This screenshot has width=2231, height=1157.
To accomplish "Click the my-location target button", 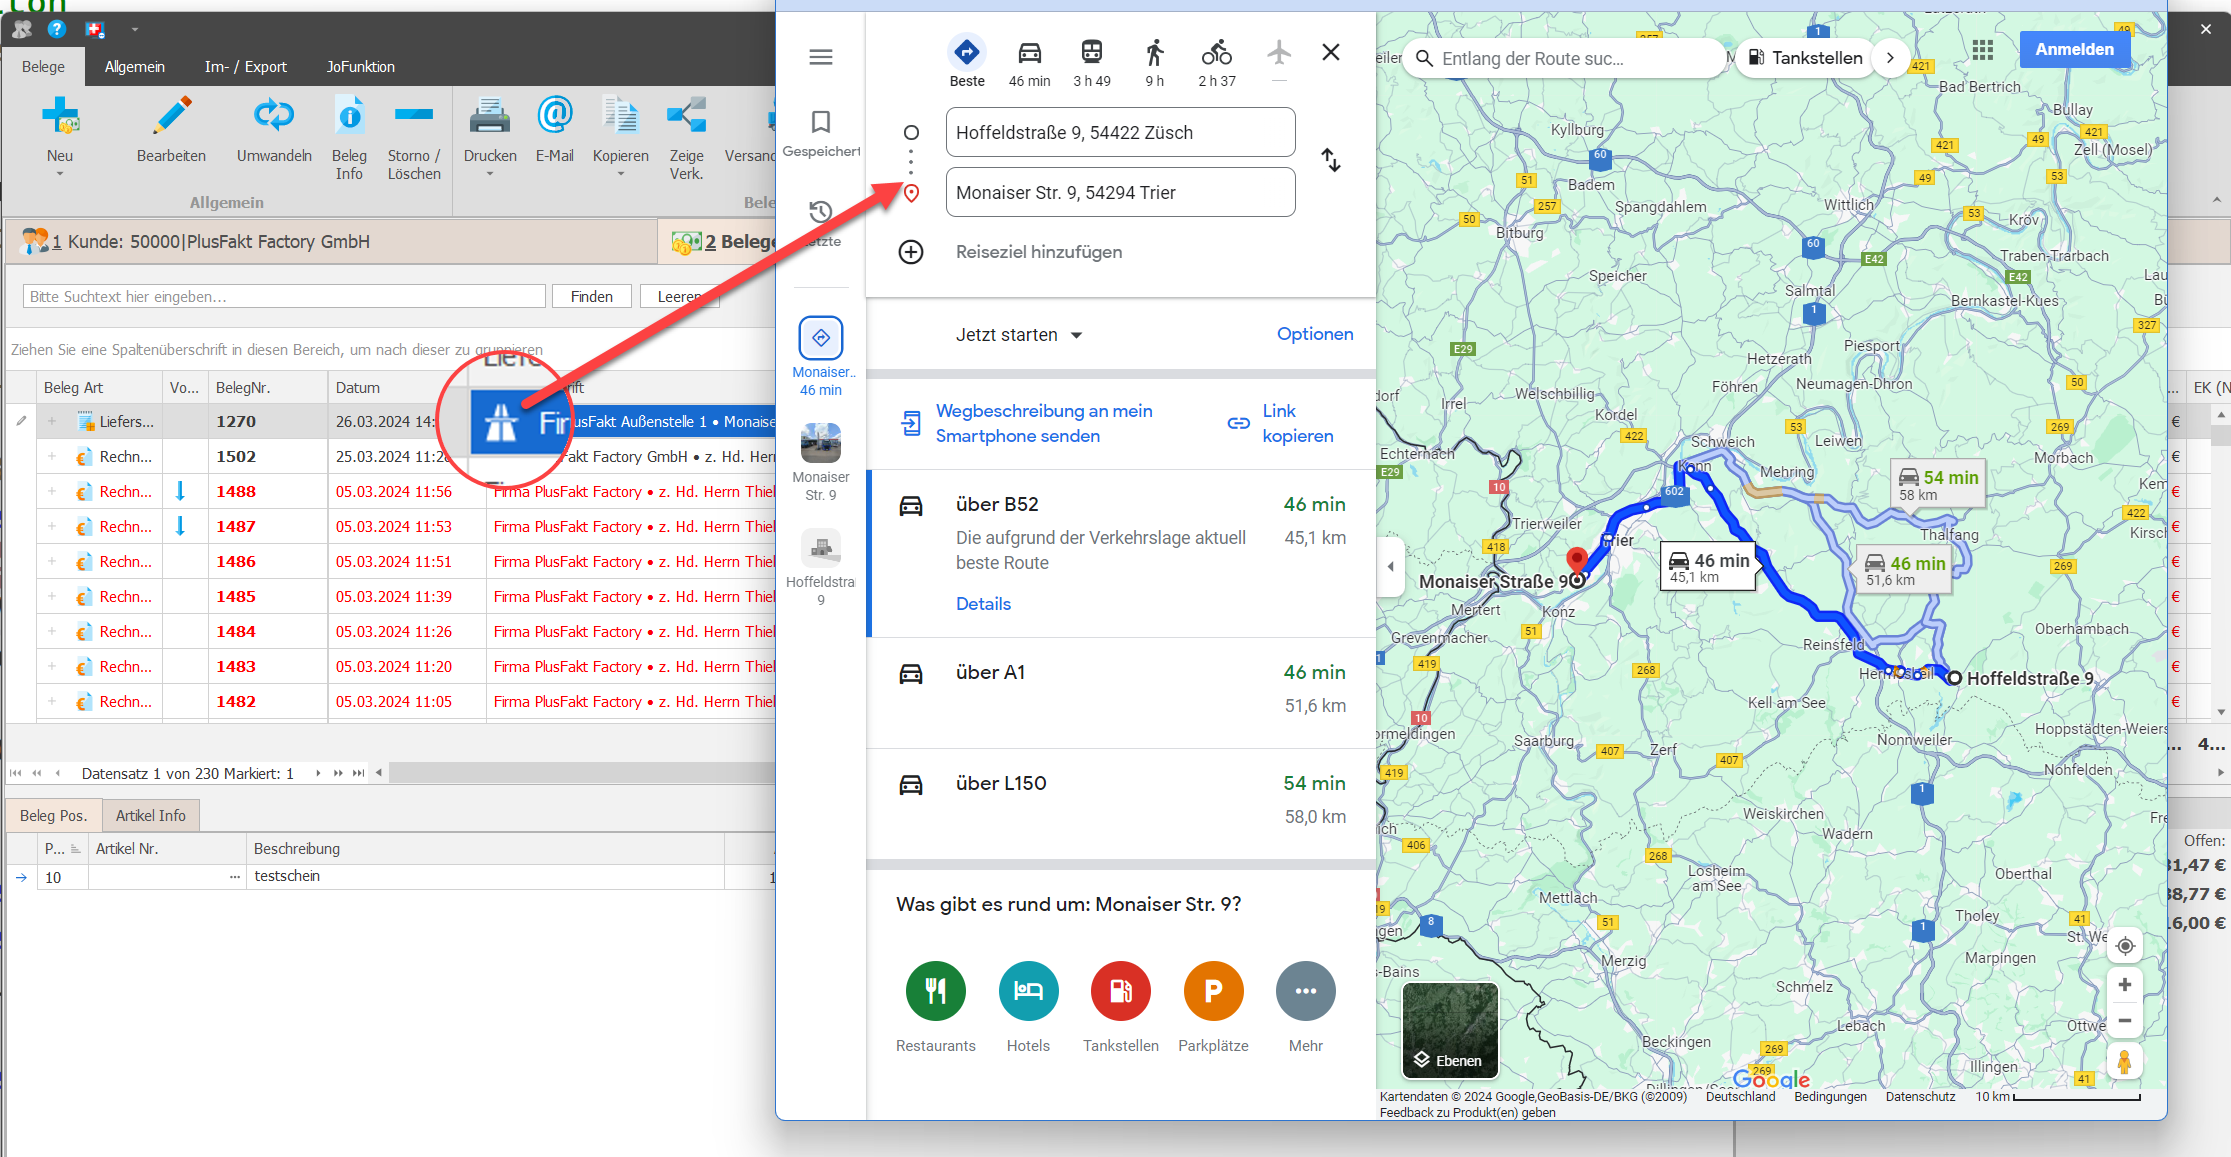I will click(2125, 946).
